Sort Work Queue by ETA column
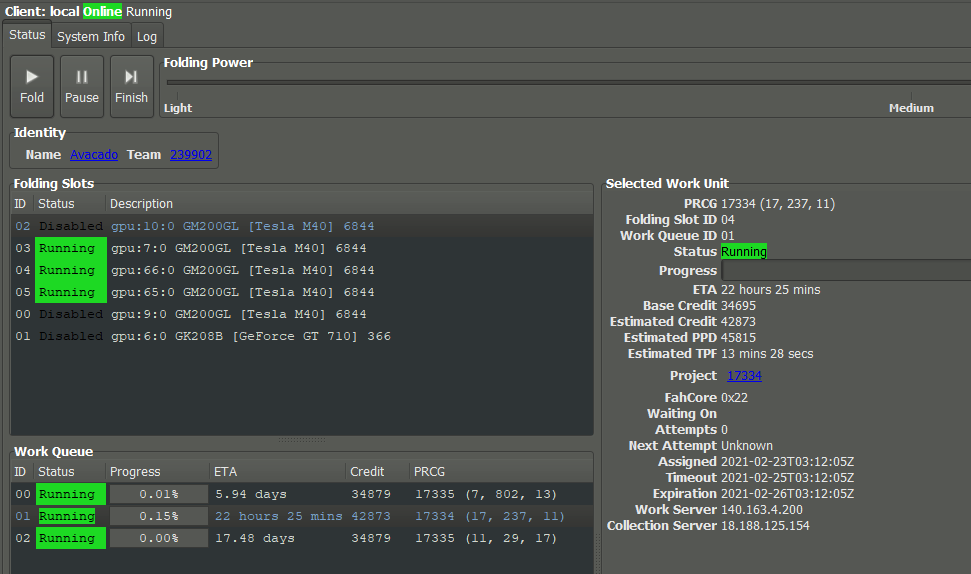The width and height of the screenshot is (971, 574). point(277,472)
